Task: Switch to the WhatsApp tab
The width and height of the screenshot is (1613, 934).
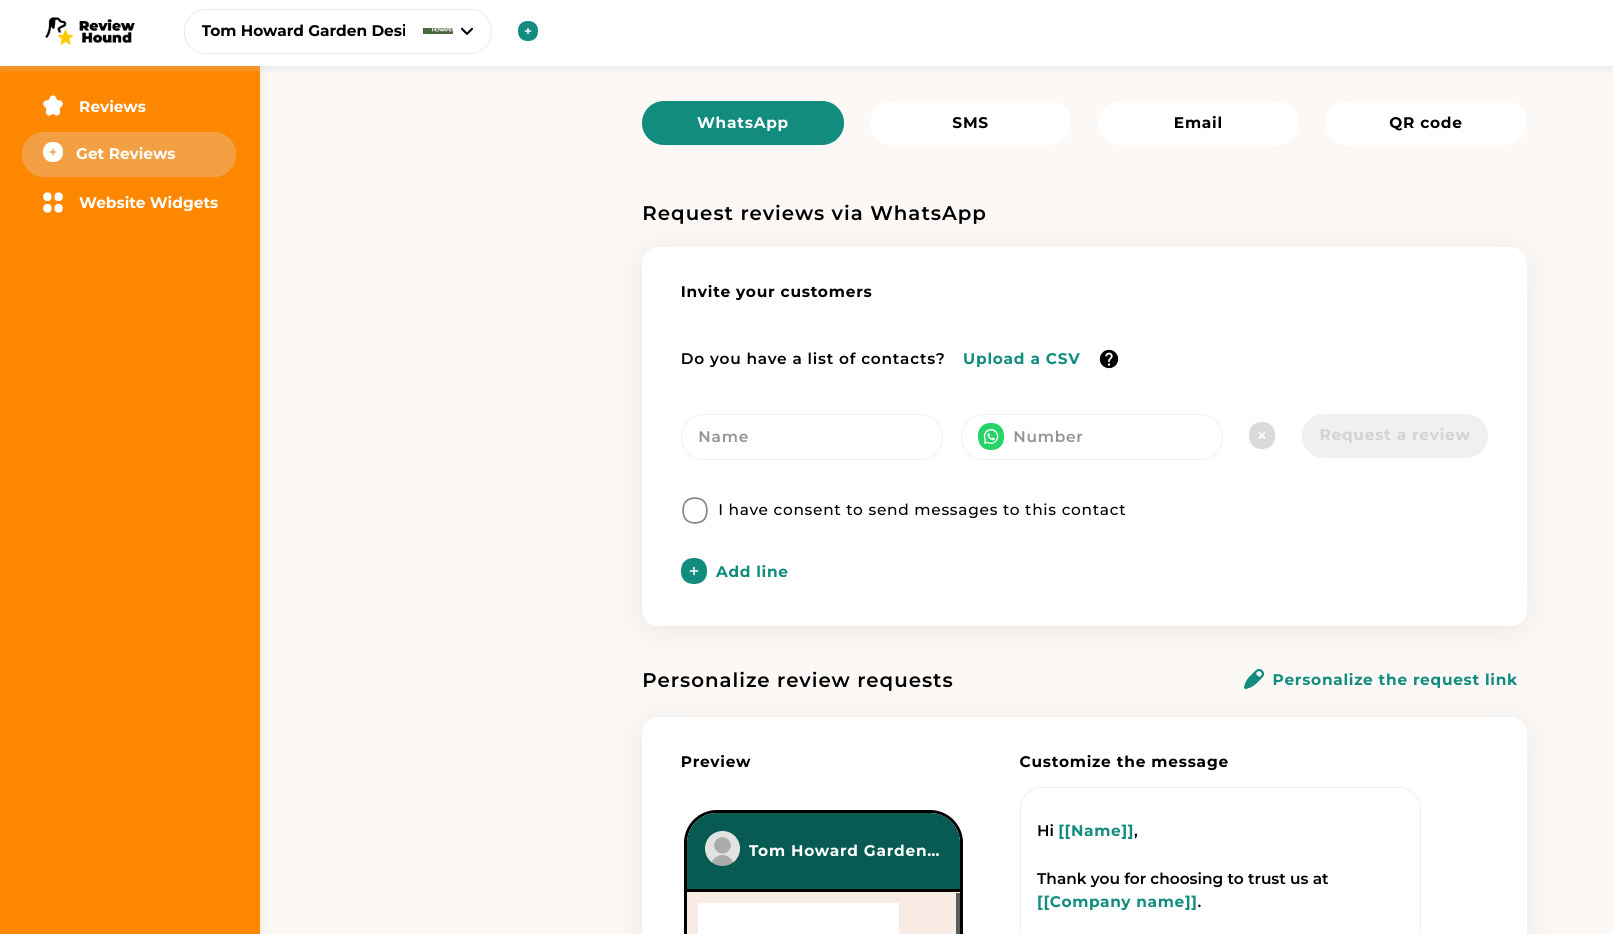Action: (x=743, y=123)
